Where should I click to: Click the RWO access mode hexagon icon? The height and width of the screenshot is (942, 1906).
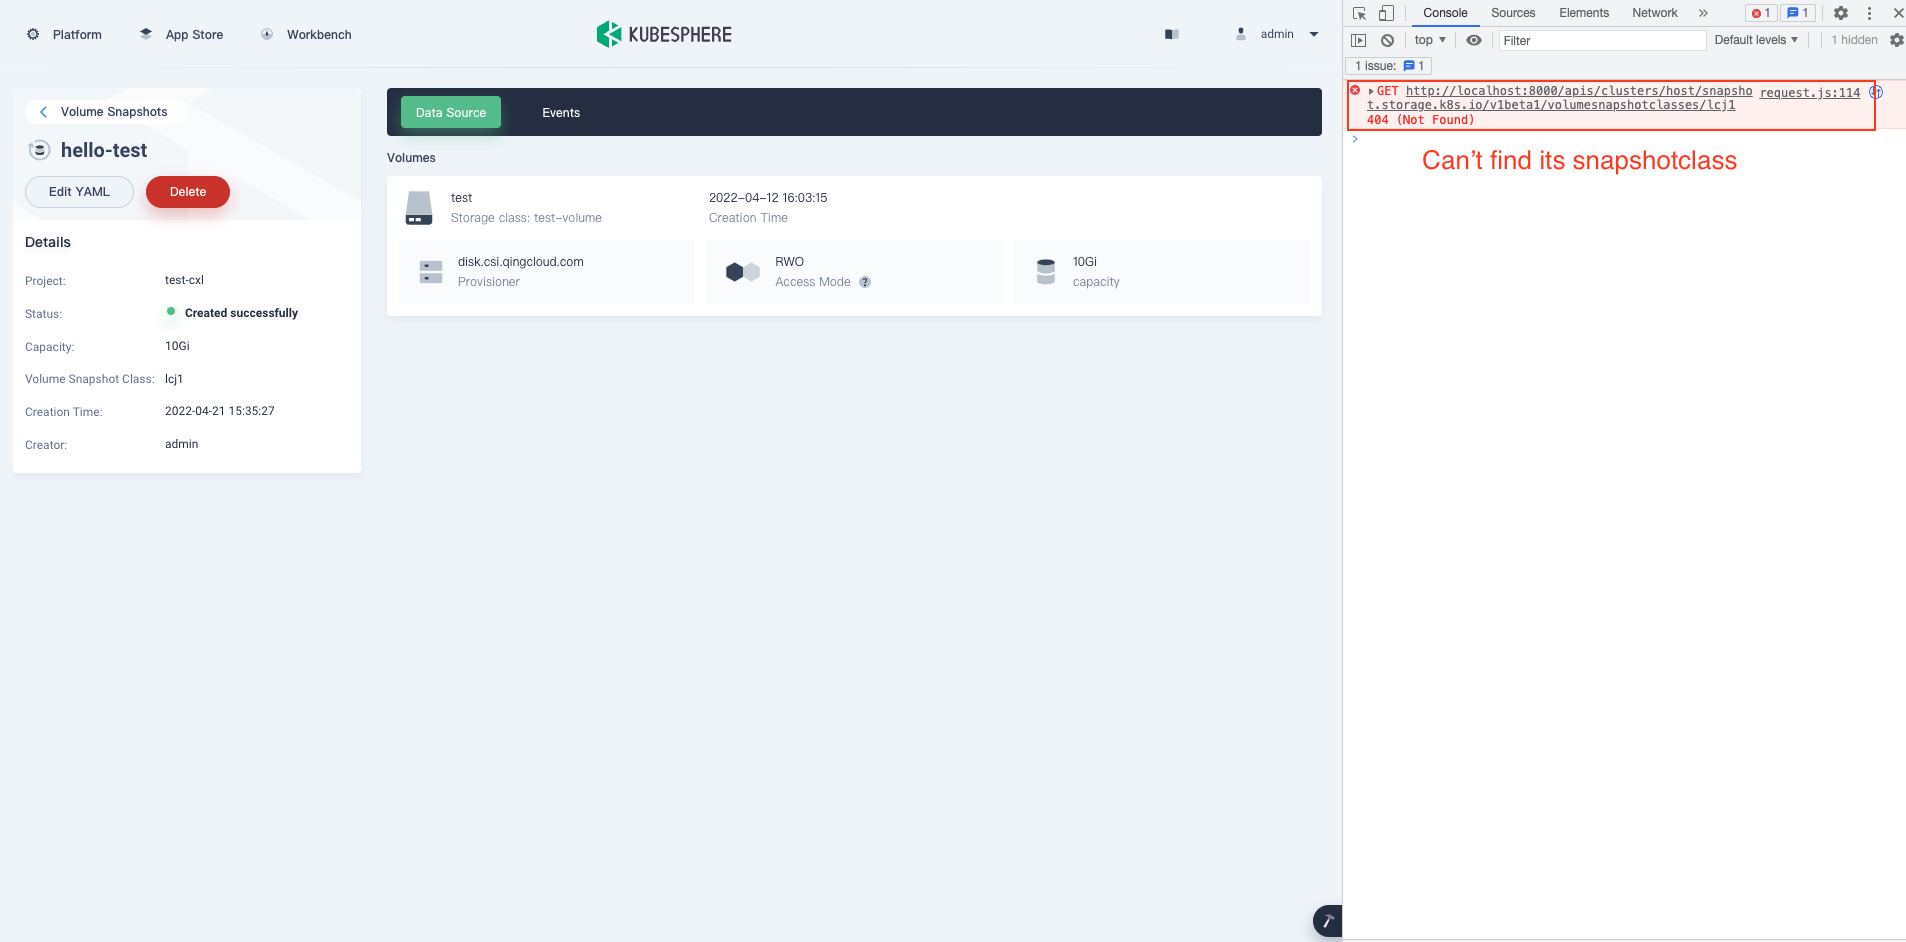[743, 272]
